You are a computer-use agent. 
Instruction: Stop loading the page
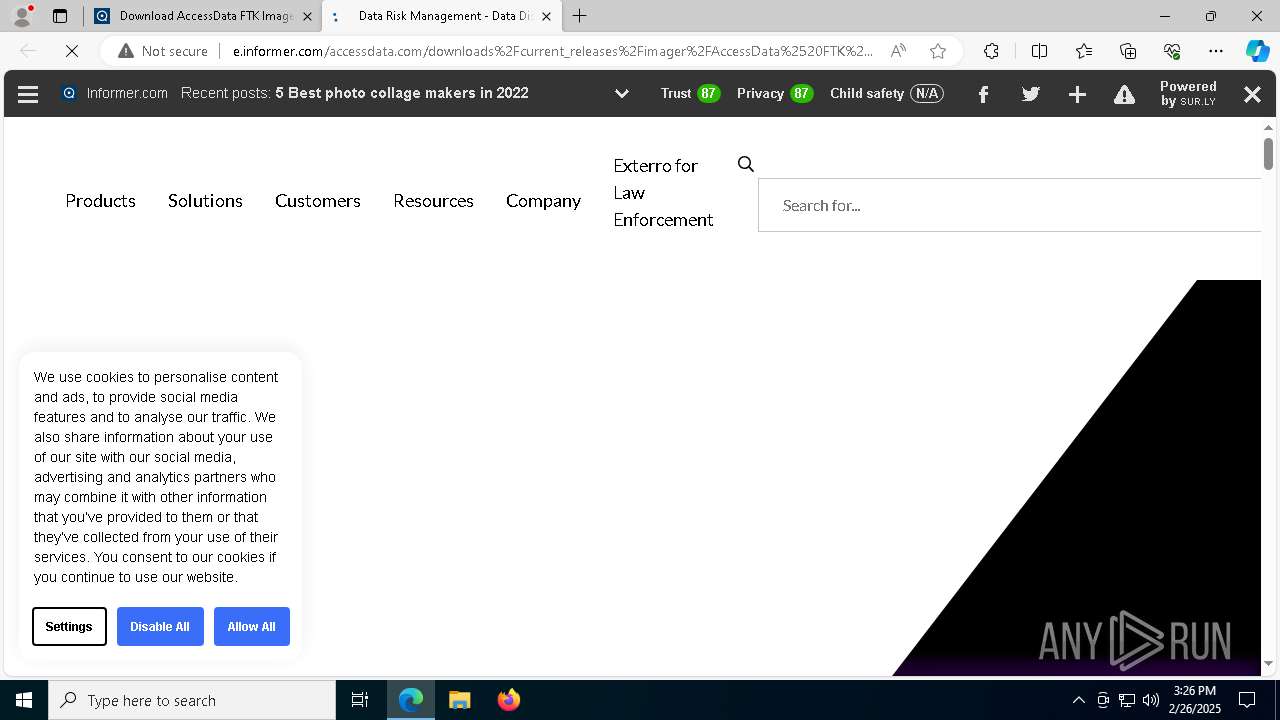[x=71, y=51]
